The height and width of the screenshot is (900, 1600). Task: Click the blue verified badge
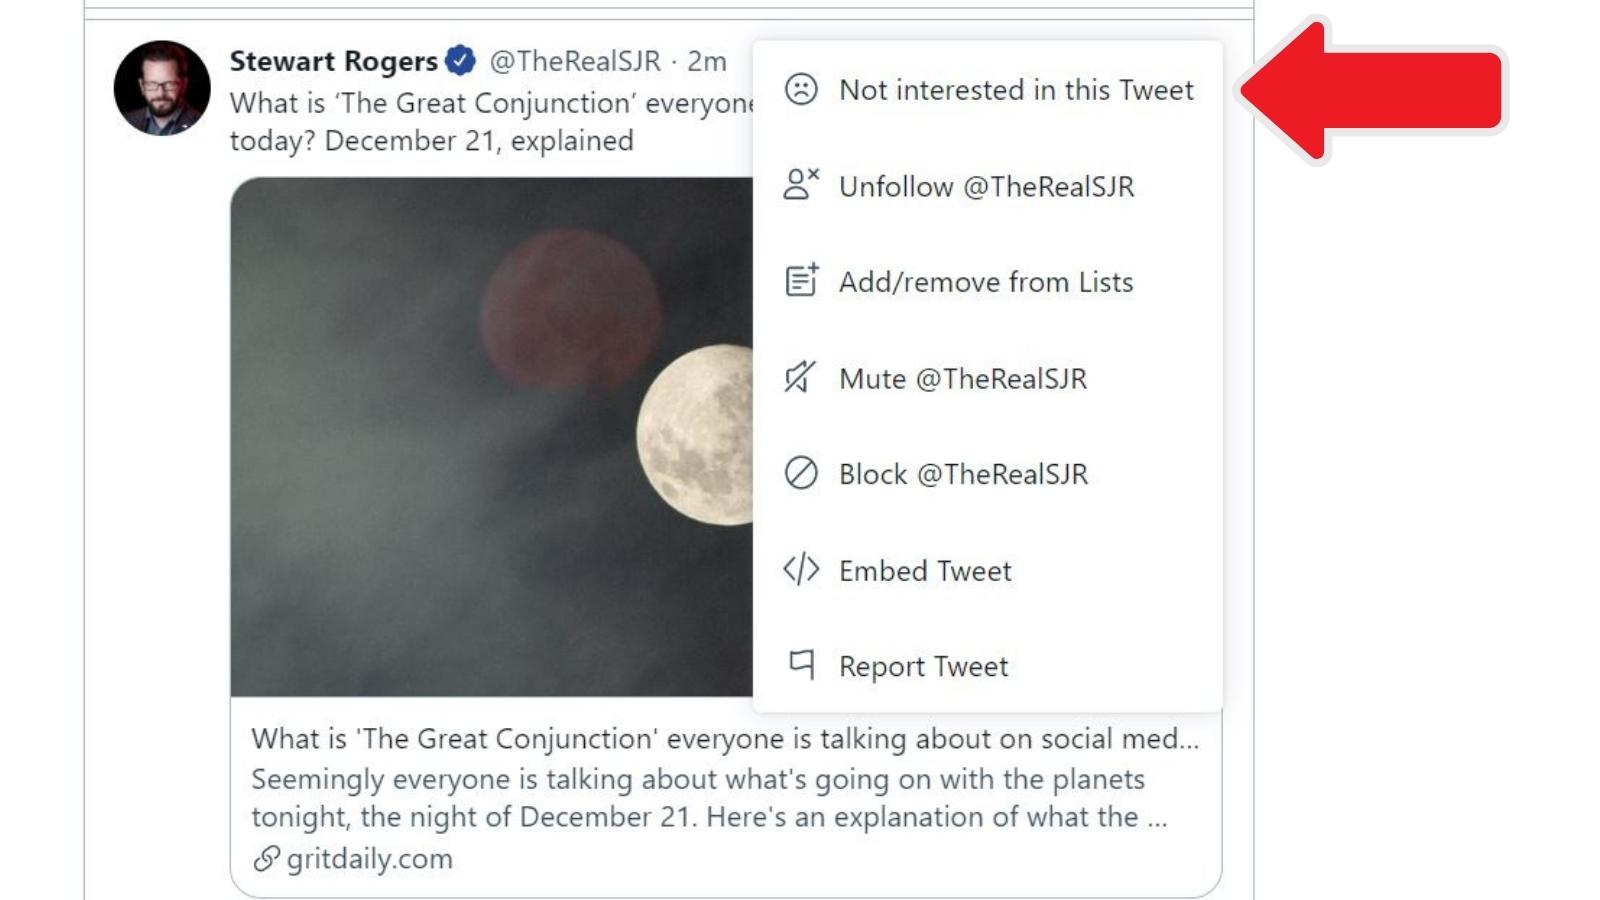[460, 61]
